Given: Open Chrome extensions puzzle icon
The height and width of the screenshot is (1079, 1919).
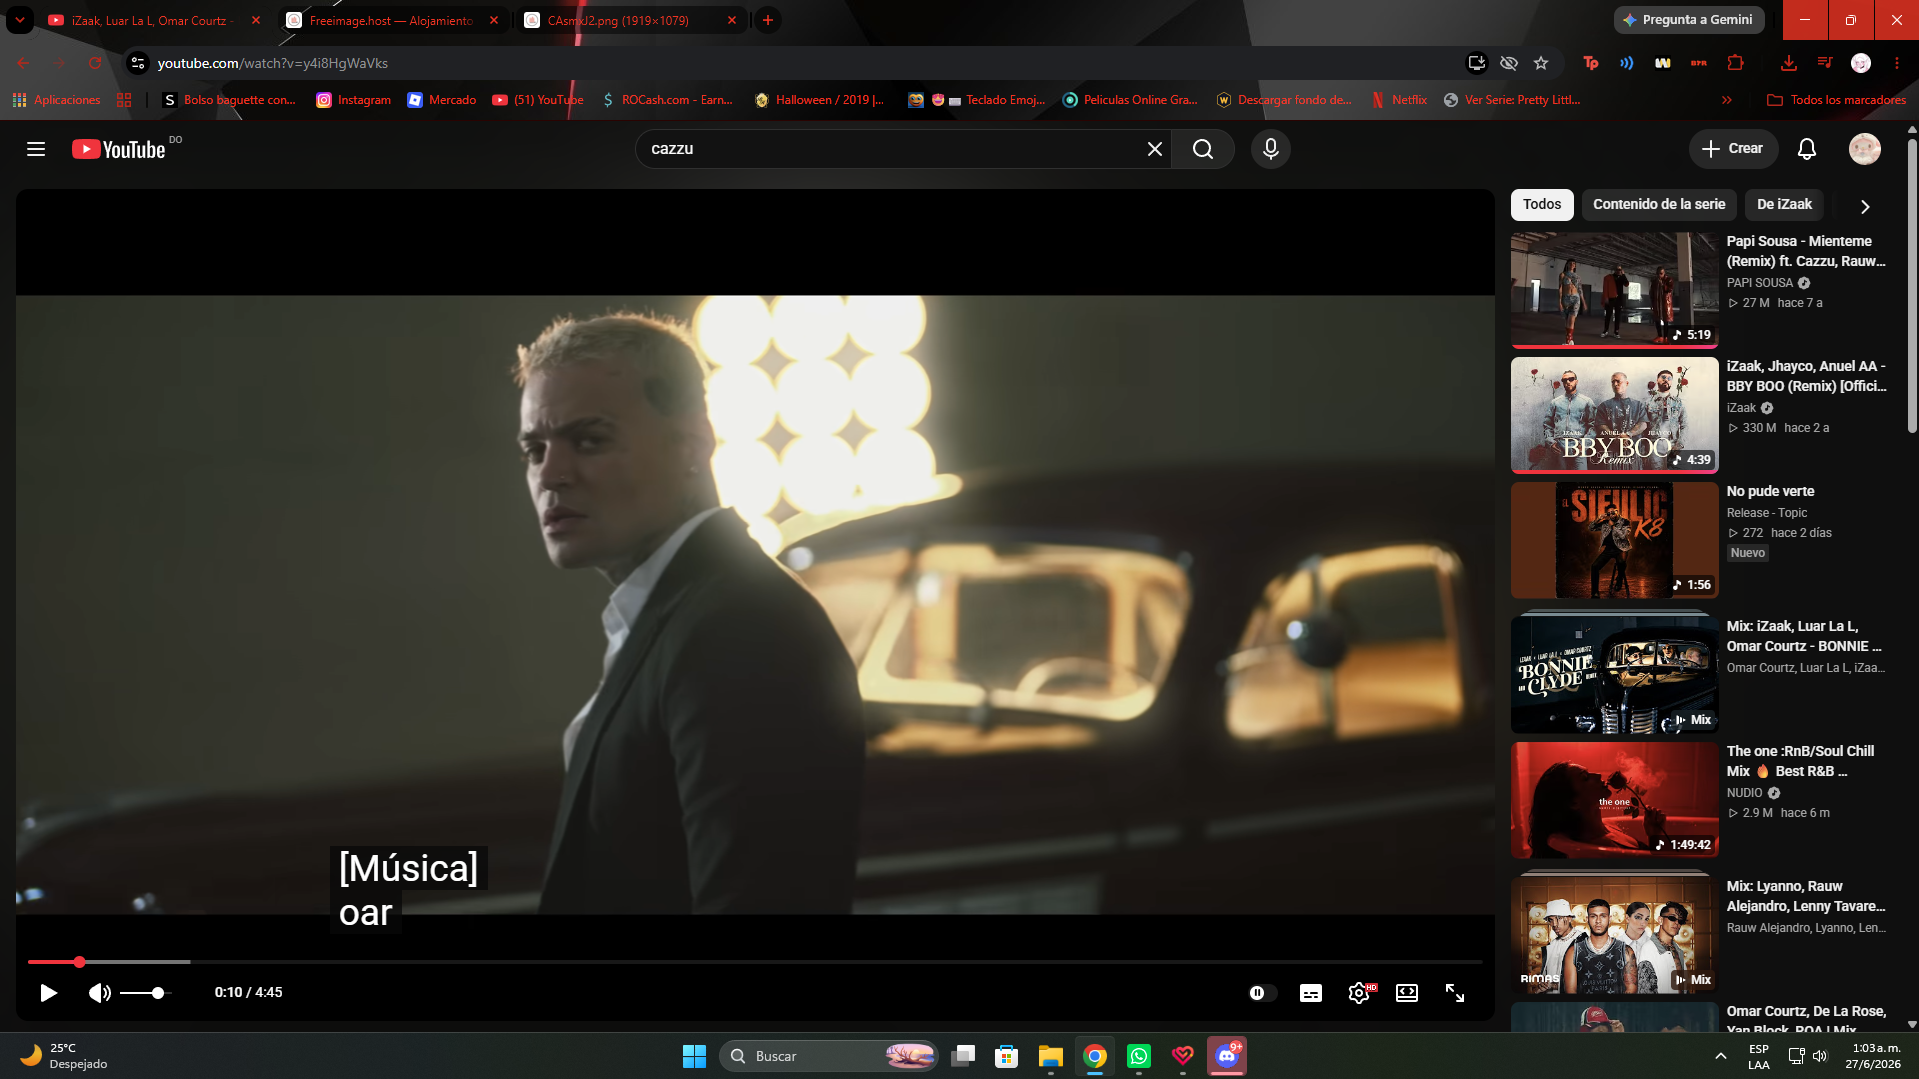Looking at the screenshot, I should 1735,63.
